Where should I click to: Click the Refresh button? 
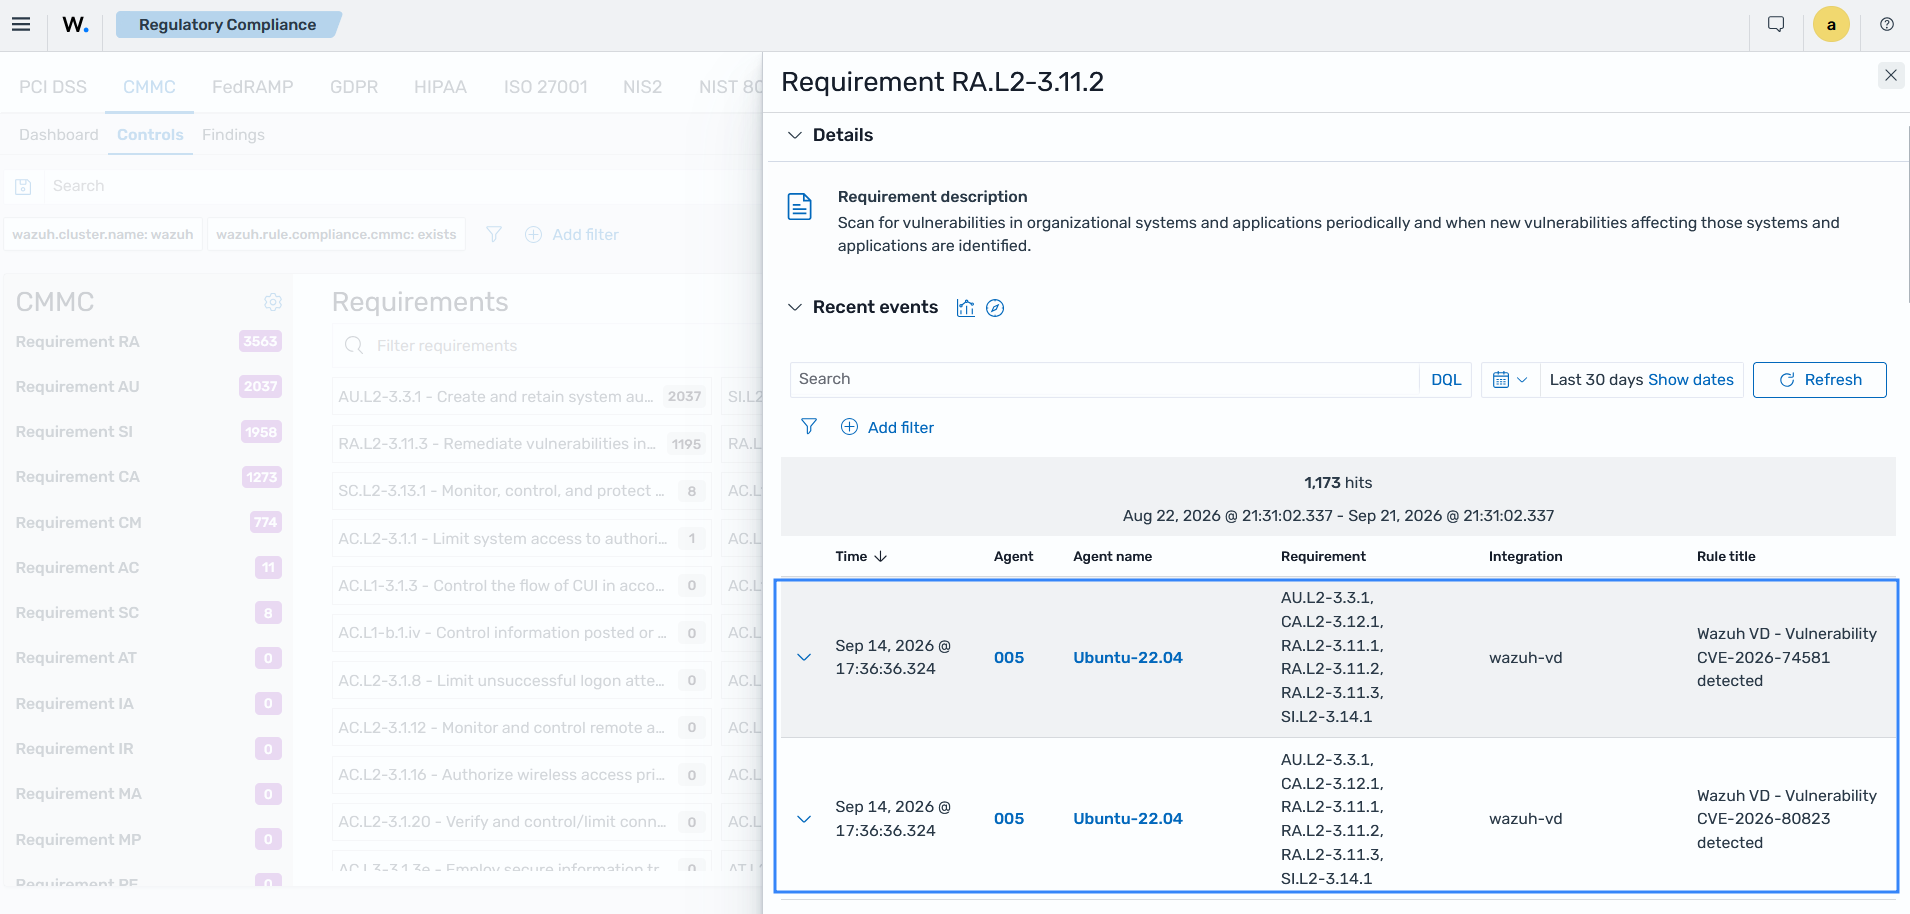pyautogui.click(x=1820, y=380)
